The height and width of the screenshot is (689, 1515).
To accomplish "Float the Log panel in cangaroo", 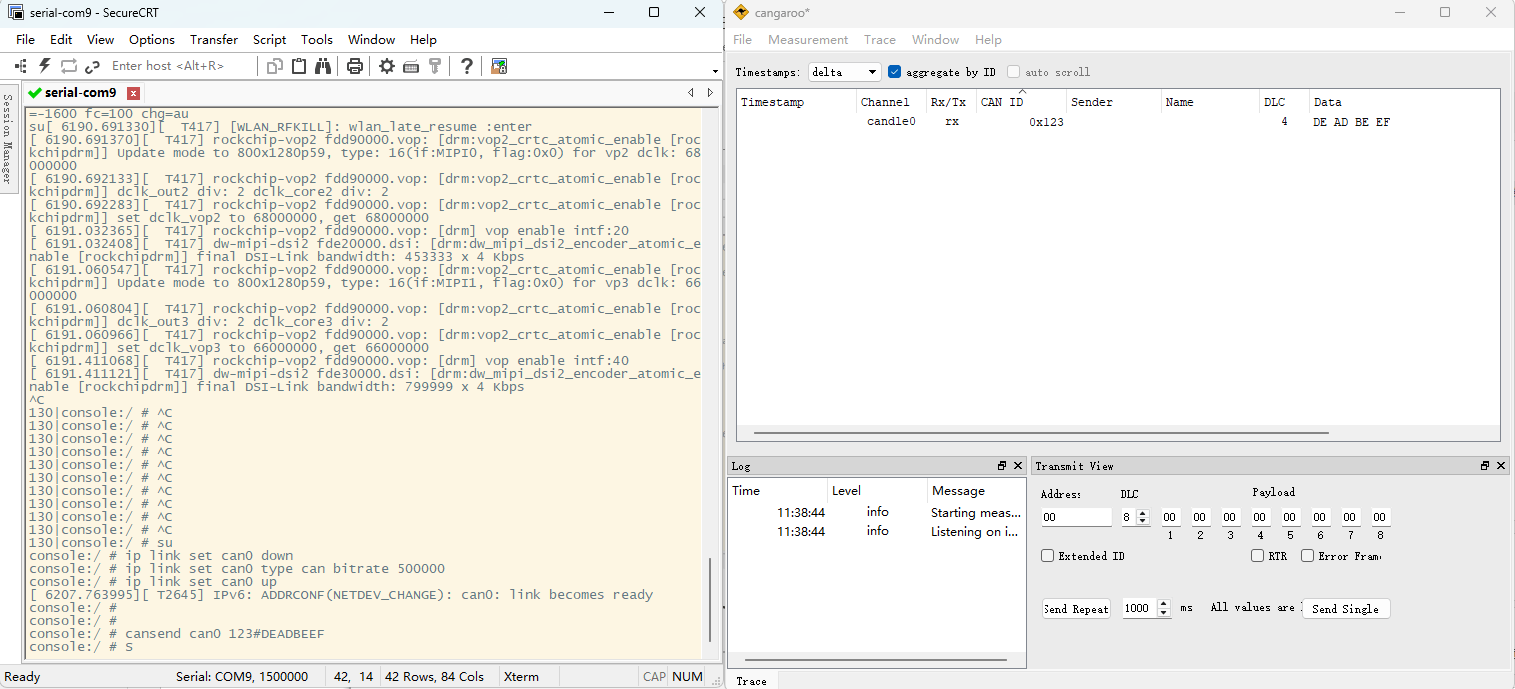I will [x=1002, y=466].
